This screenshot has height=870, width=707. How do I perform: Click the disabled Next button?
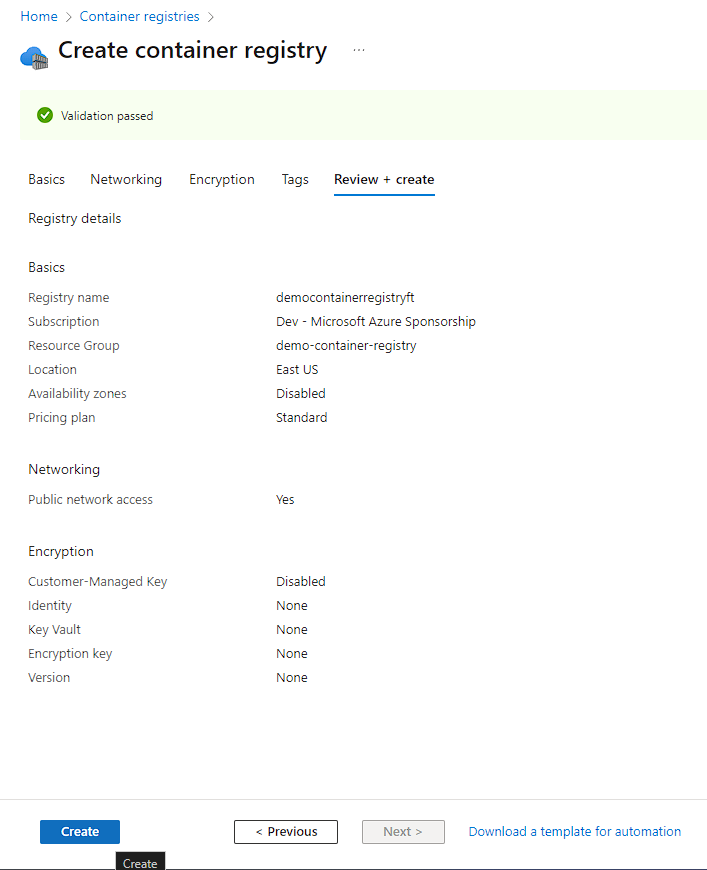click(x=403, y=832)
